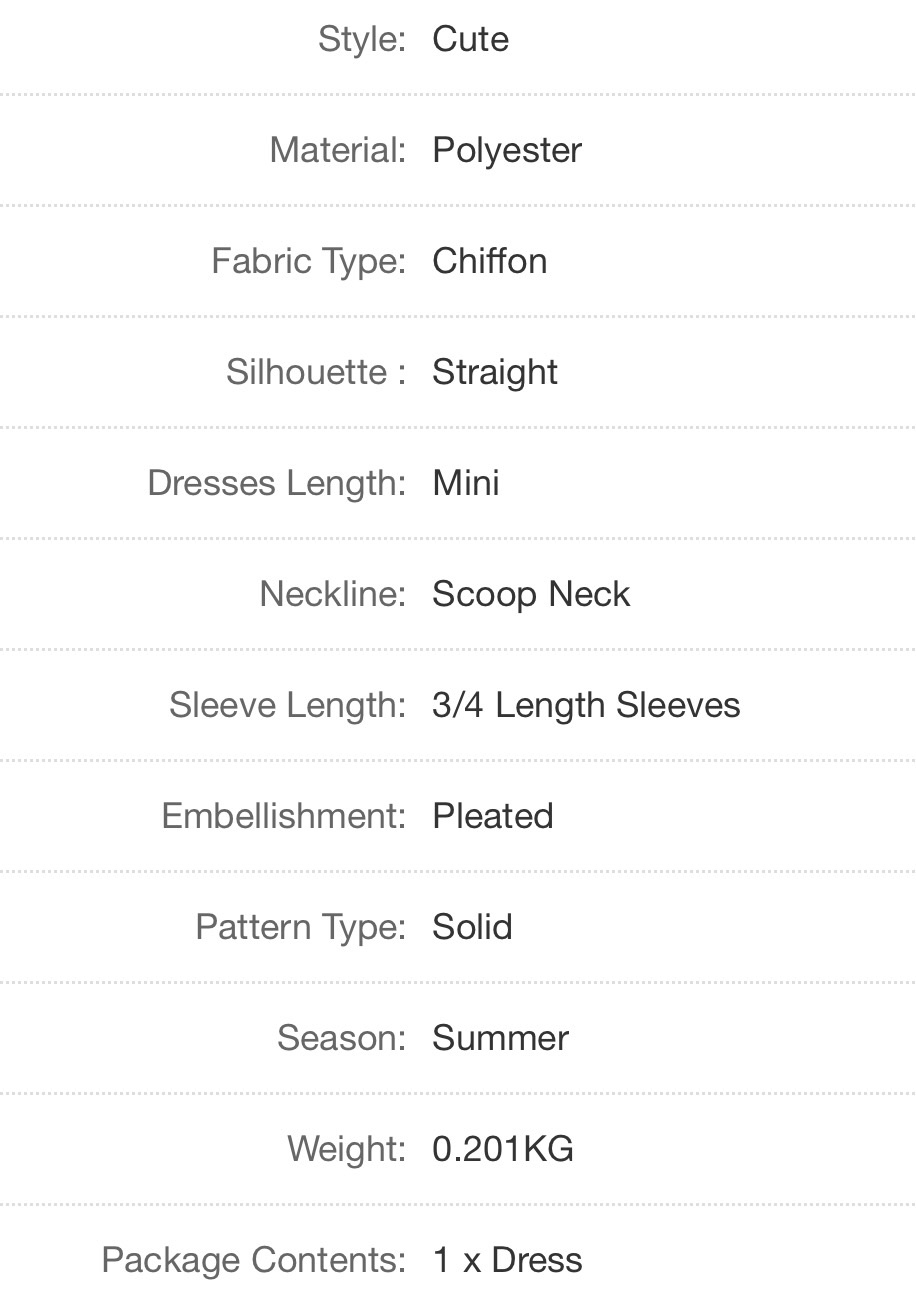916x1297 pixels.
Task: Tap the "Straight" silhouette value
Action: [x=494, y=372]
